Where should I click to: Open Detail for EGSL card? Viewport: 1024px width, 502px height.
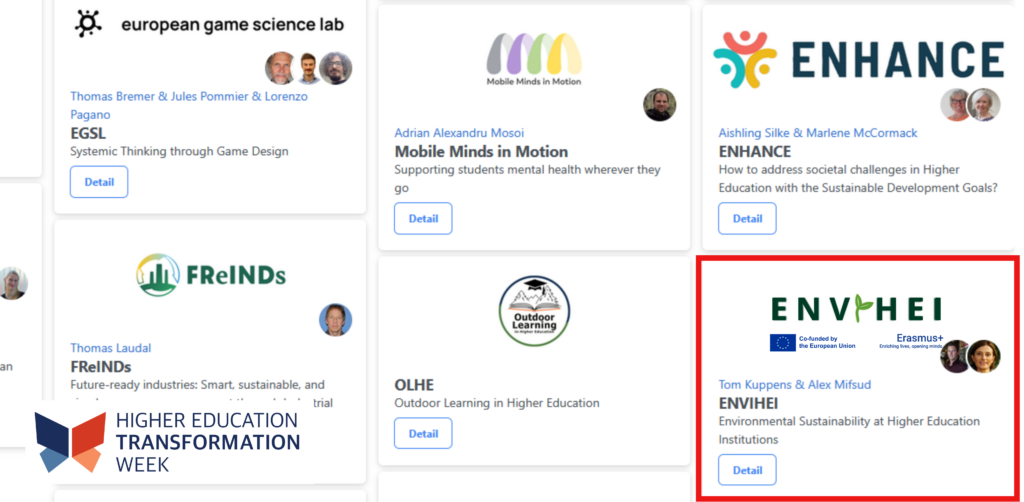coord(99,182)
